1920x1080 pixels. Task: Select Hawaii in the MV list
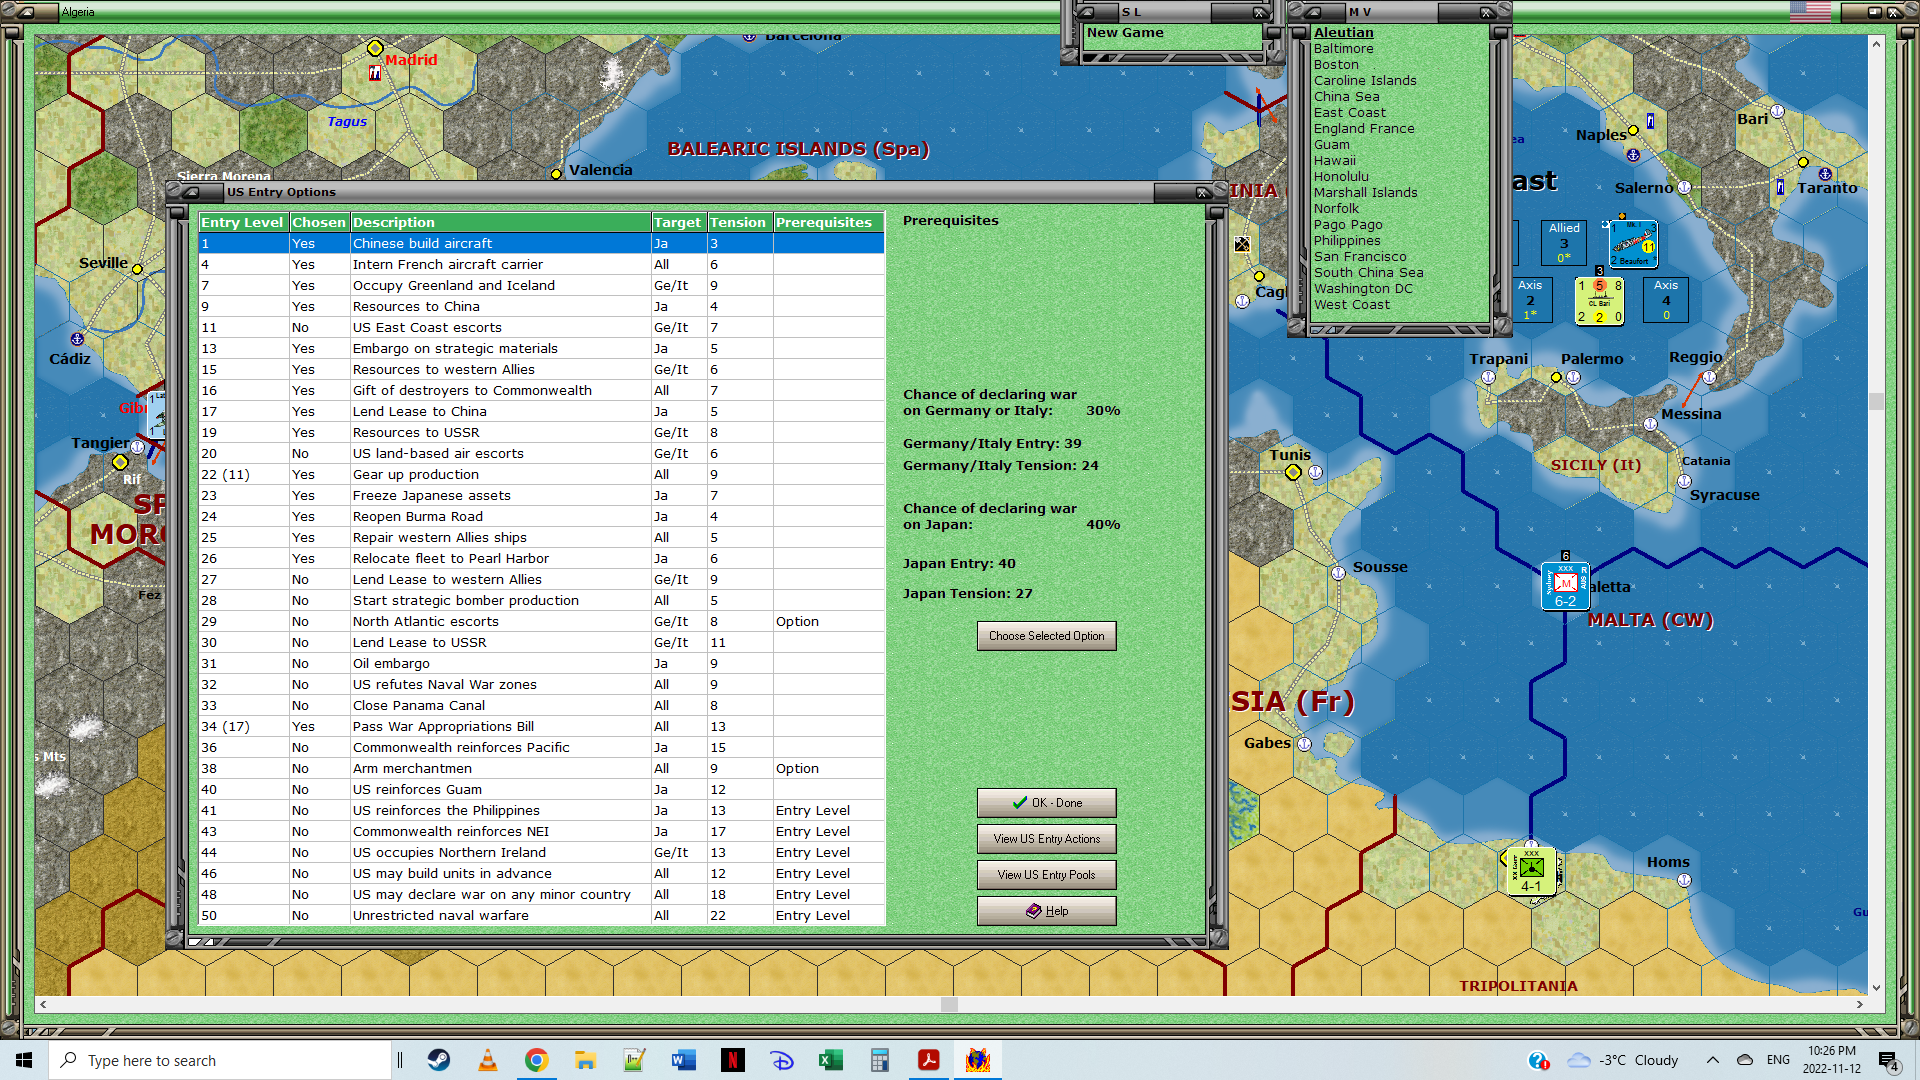pos(1335,160)
